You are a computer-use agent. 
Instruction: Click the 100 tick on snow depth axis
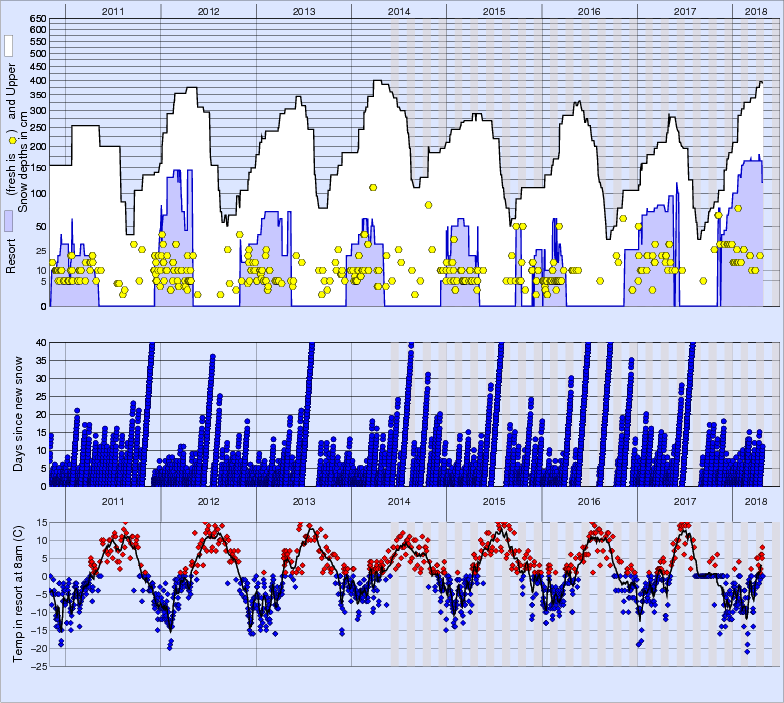pos(37,192)
